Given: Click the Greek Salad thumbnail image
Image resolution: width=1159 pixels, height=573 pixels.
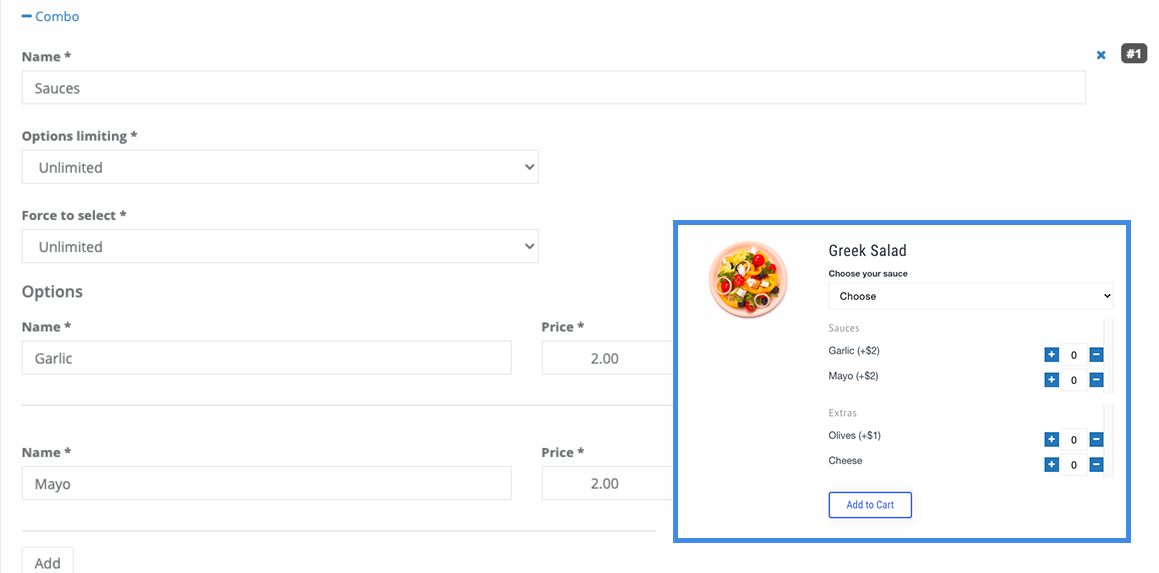Looking at the screenshot, I should [x=748, y=279].
